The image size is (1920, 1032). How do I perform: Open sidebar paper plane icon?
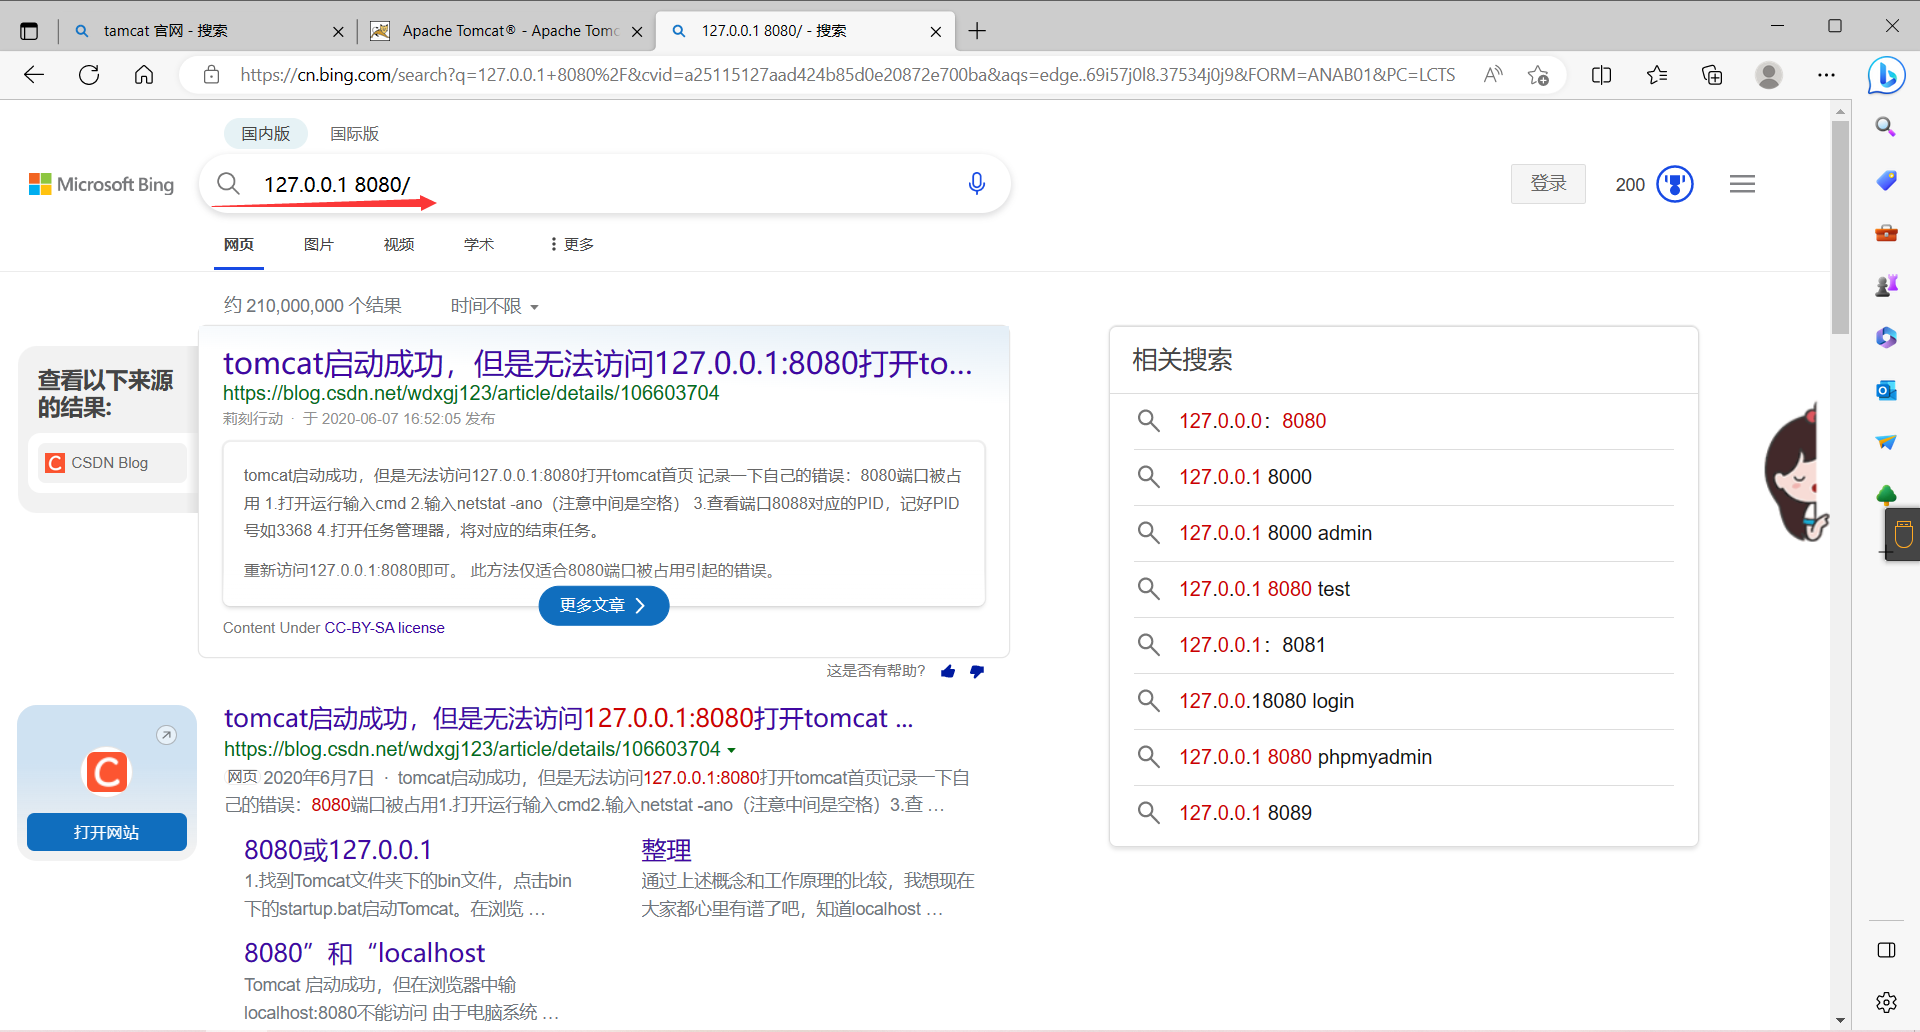click(x=1886, y=442)
